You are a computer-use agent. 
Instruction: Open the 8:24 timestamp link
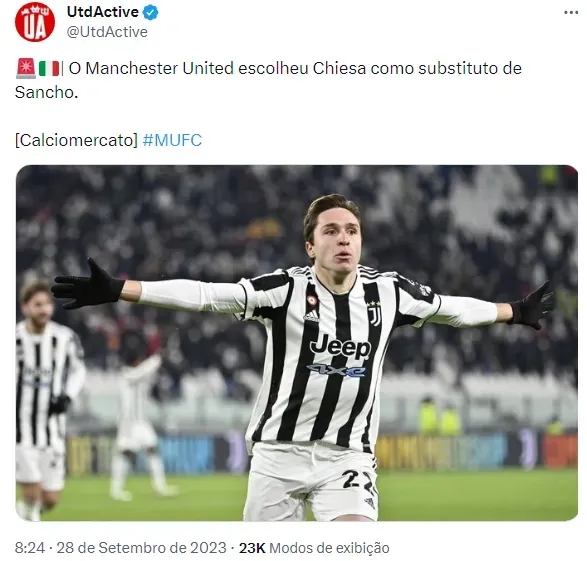[x=30, y=548]
